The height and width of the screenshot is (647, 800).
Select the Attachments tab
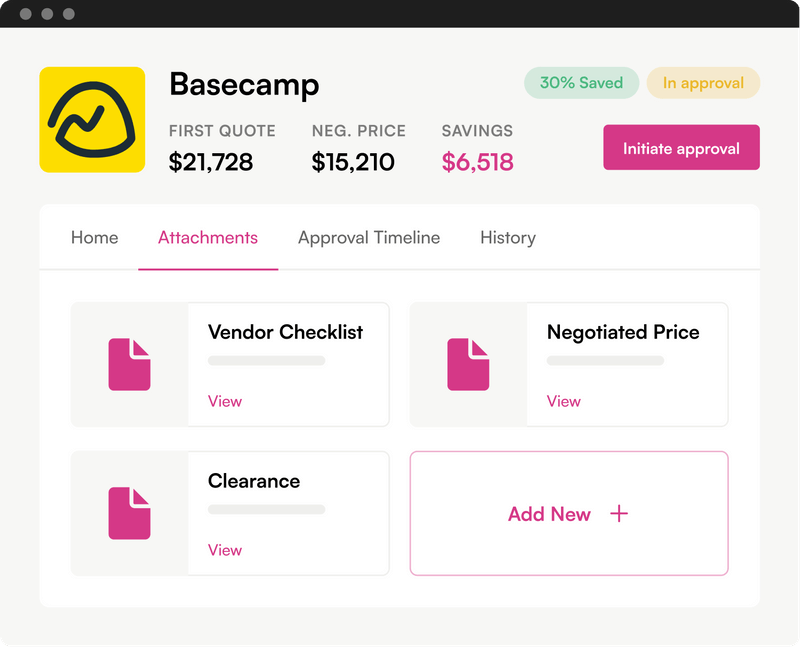pos(208,238)
